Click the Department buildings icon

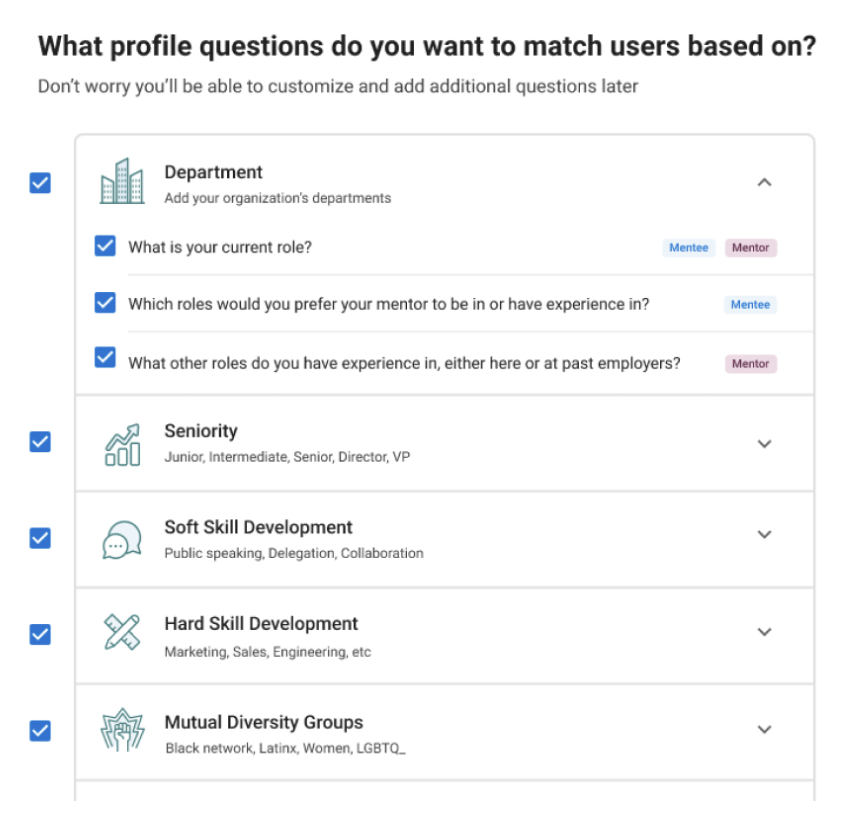tap(122, 182)
